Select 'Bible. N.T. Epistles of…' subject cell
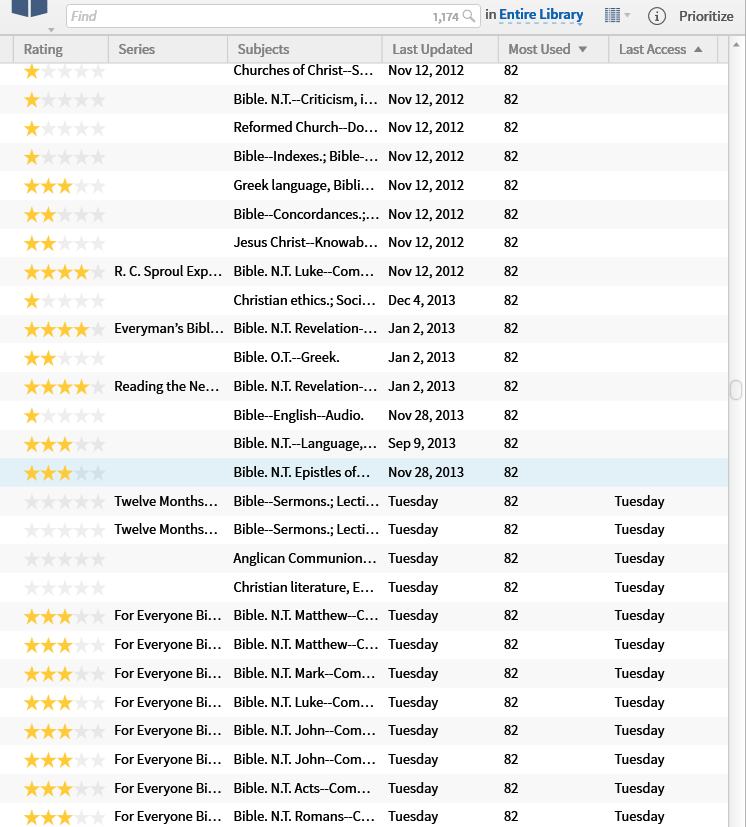746x827 pixels. [x=301, y=473]
